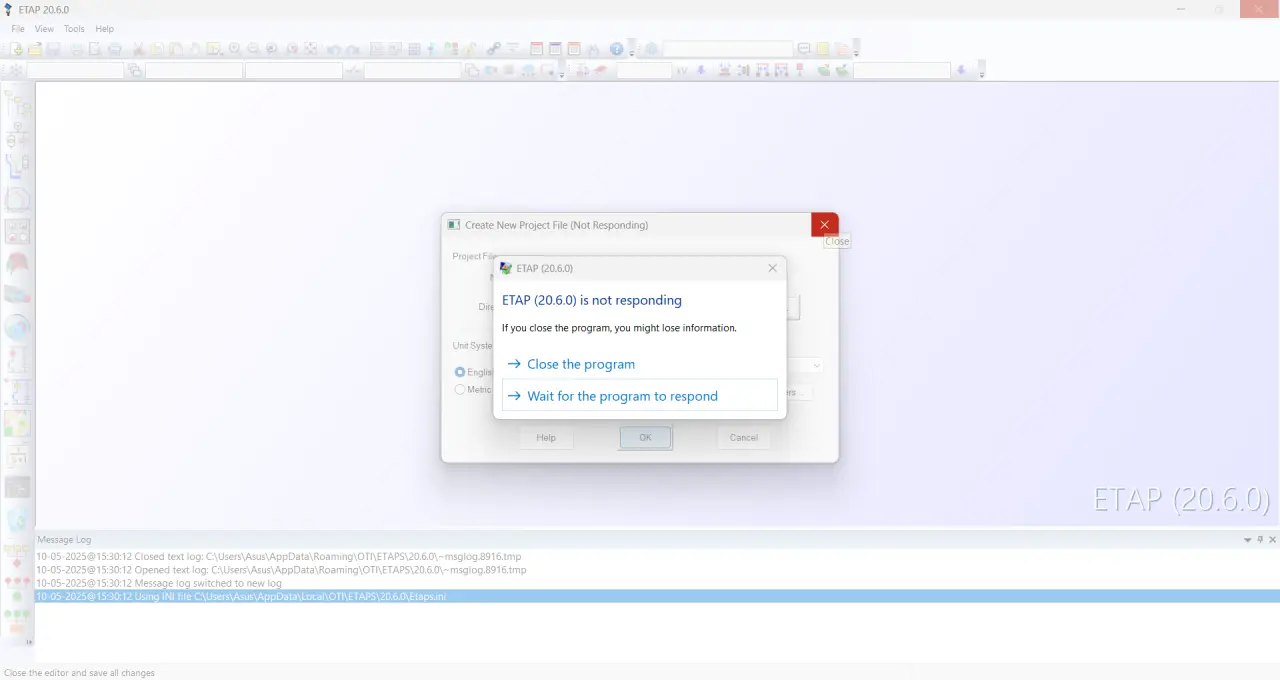Toggle the Message Log pin icon

[1260, 540]
